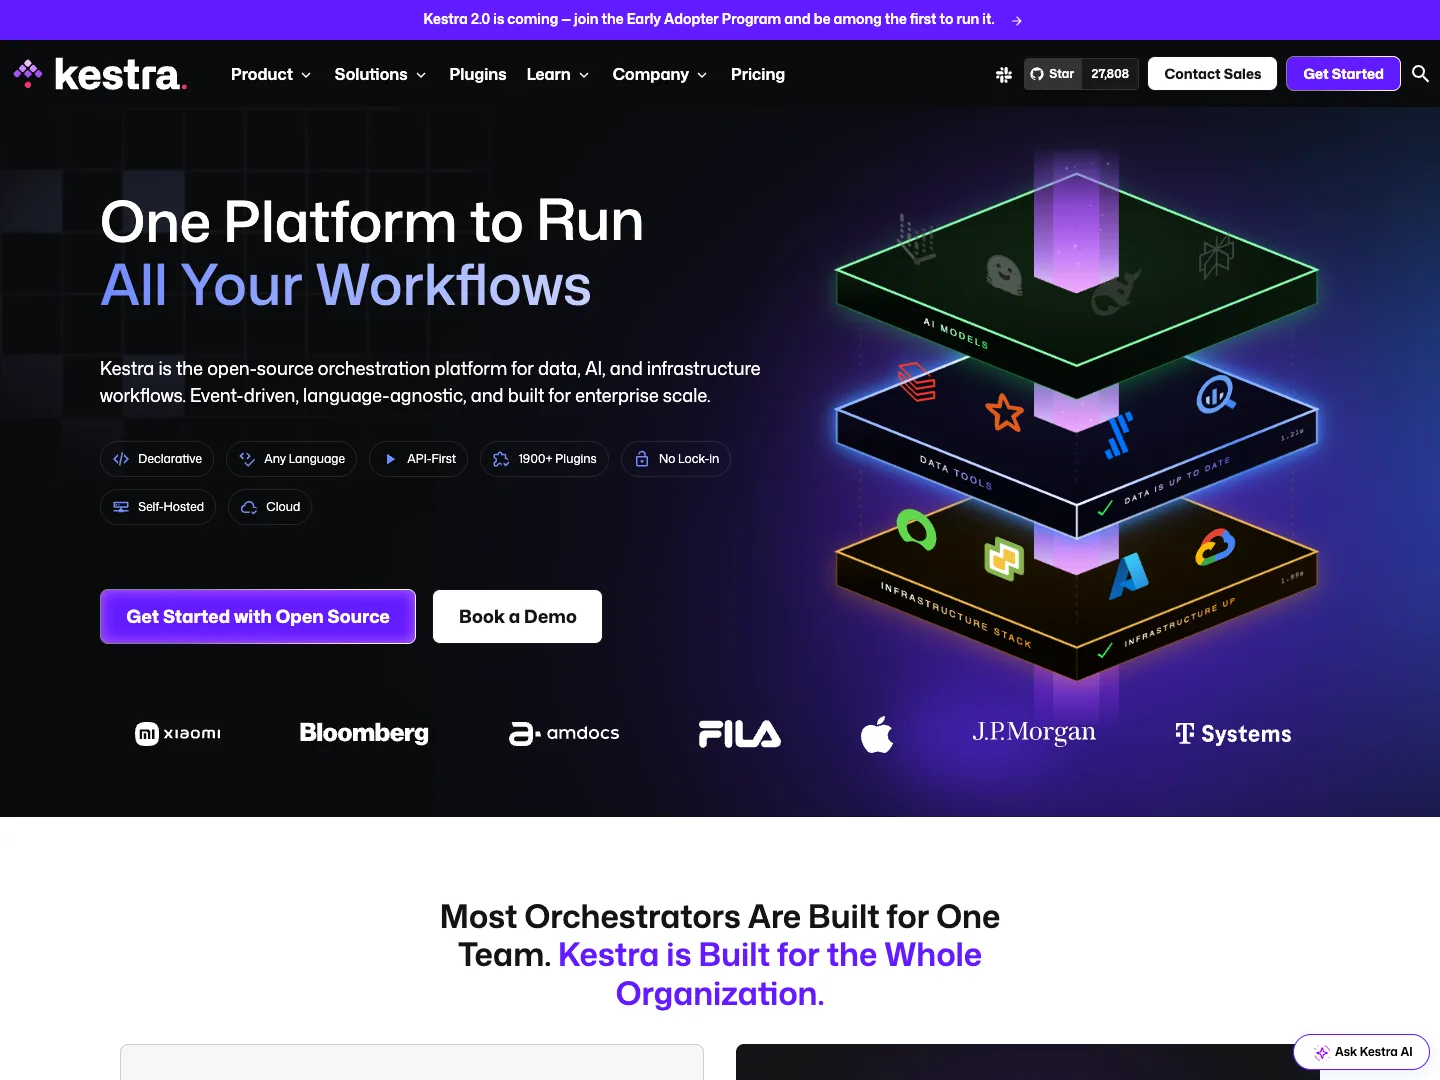Expand the Solutions dropdown menu
The width and height of the screenshot is (1440, 1080).
380,74
